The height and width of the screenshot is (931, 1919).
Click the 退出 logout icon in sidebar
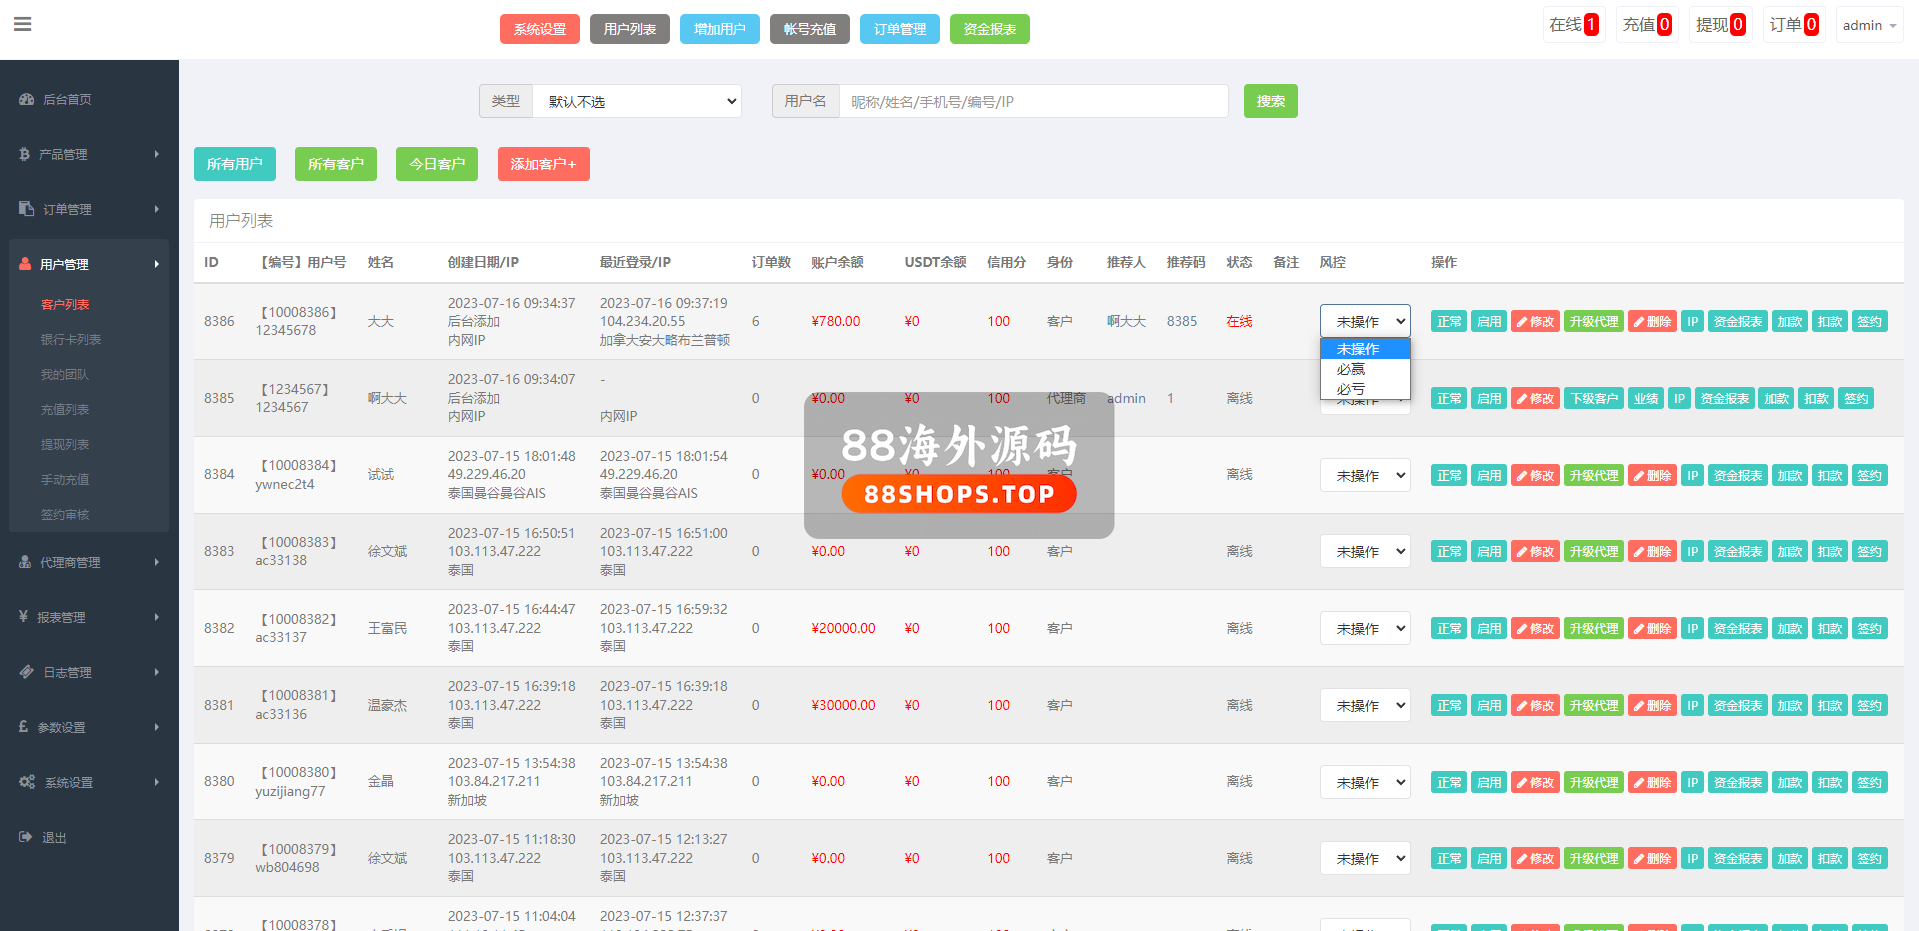click(26, 837)
